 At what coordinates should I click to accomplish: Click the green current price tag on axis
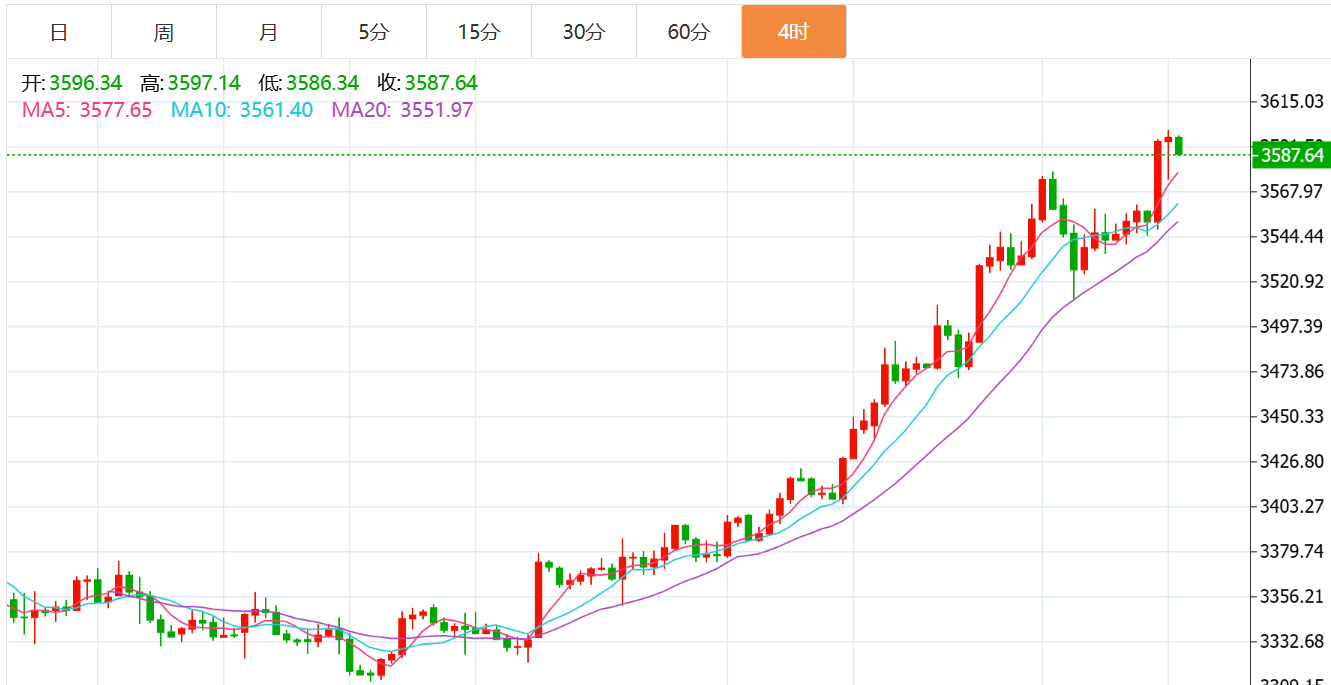click(1290, 155)
